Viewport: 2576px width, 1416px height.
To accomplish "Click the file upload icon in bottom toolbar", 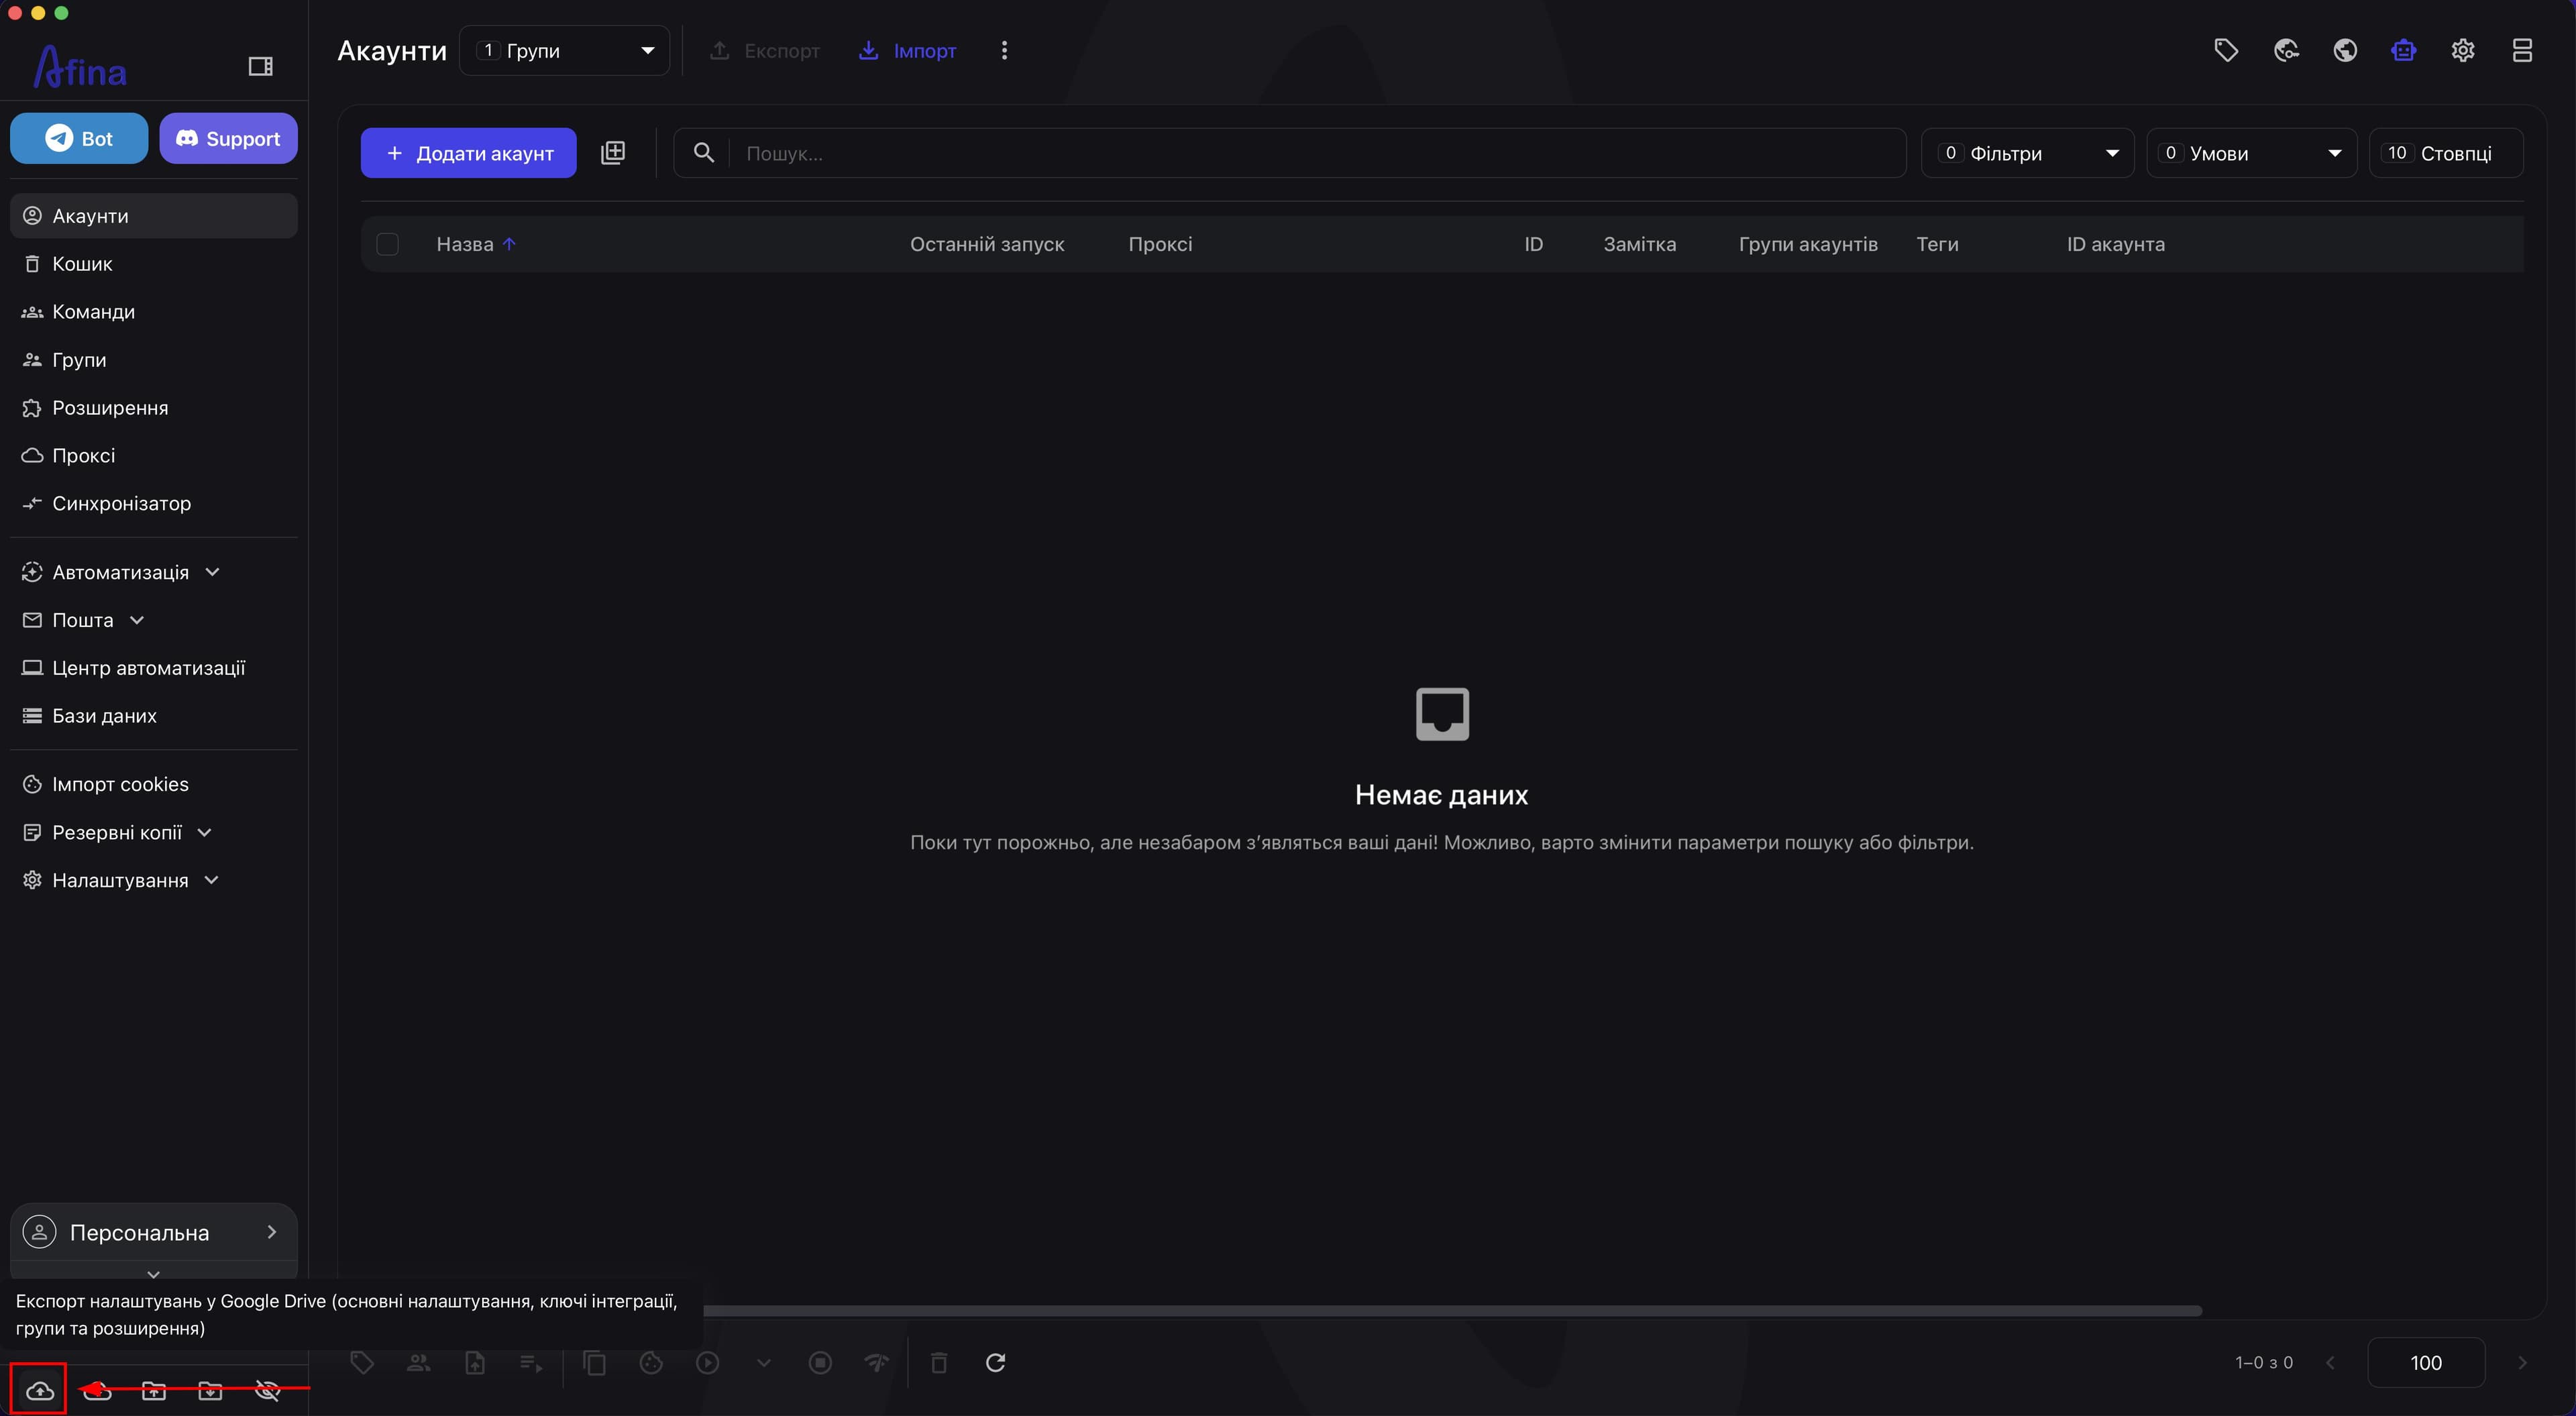I will tap(475, 1362).
